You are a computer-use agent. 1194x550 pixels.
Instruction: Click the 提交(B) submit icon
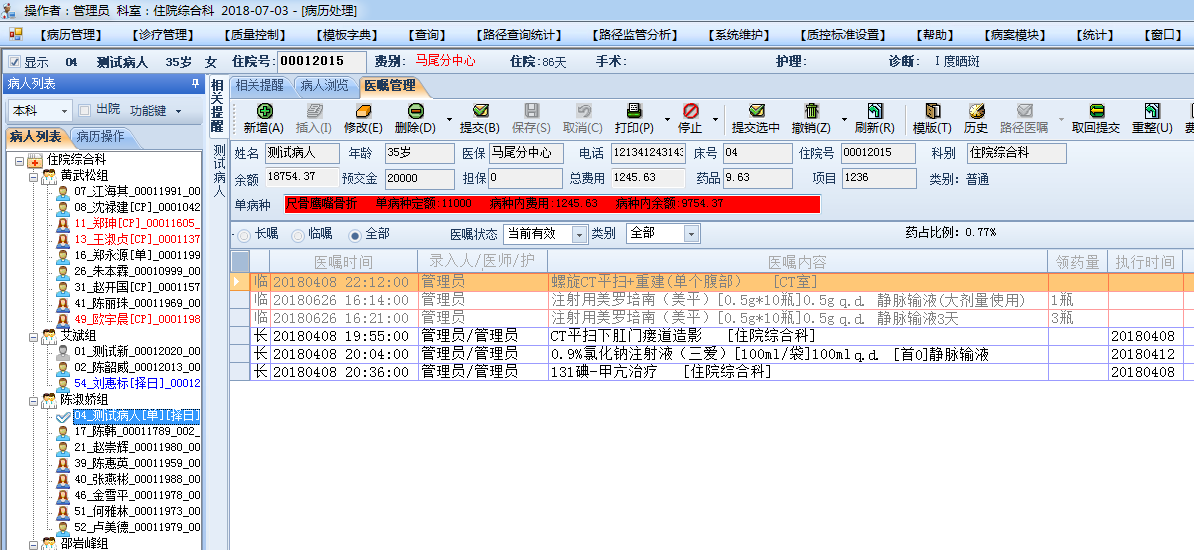pos(480,111)
